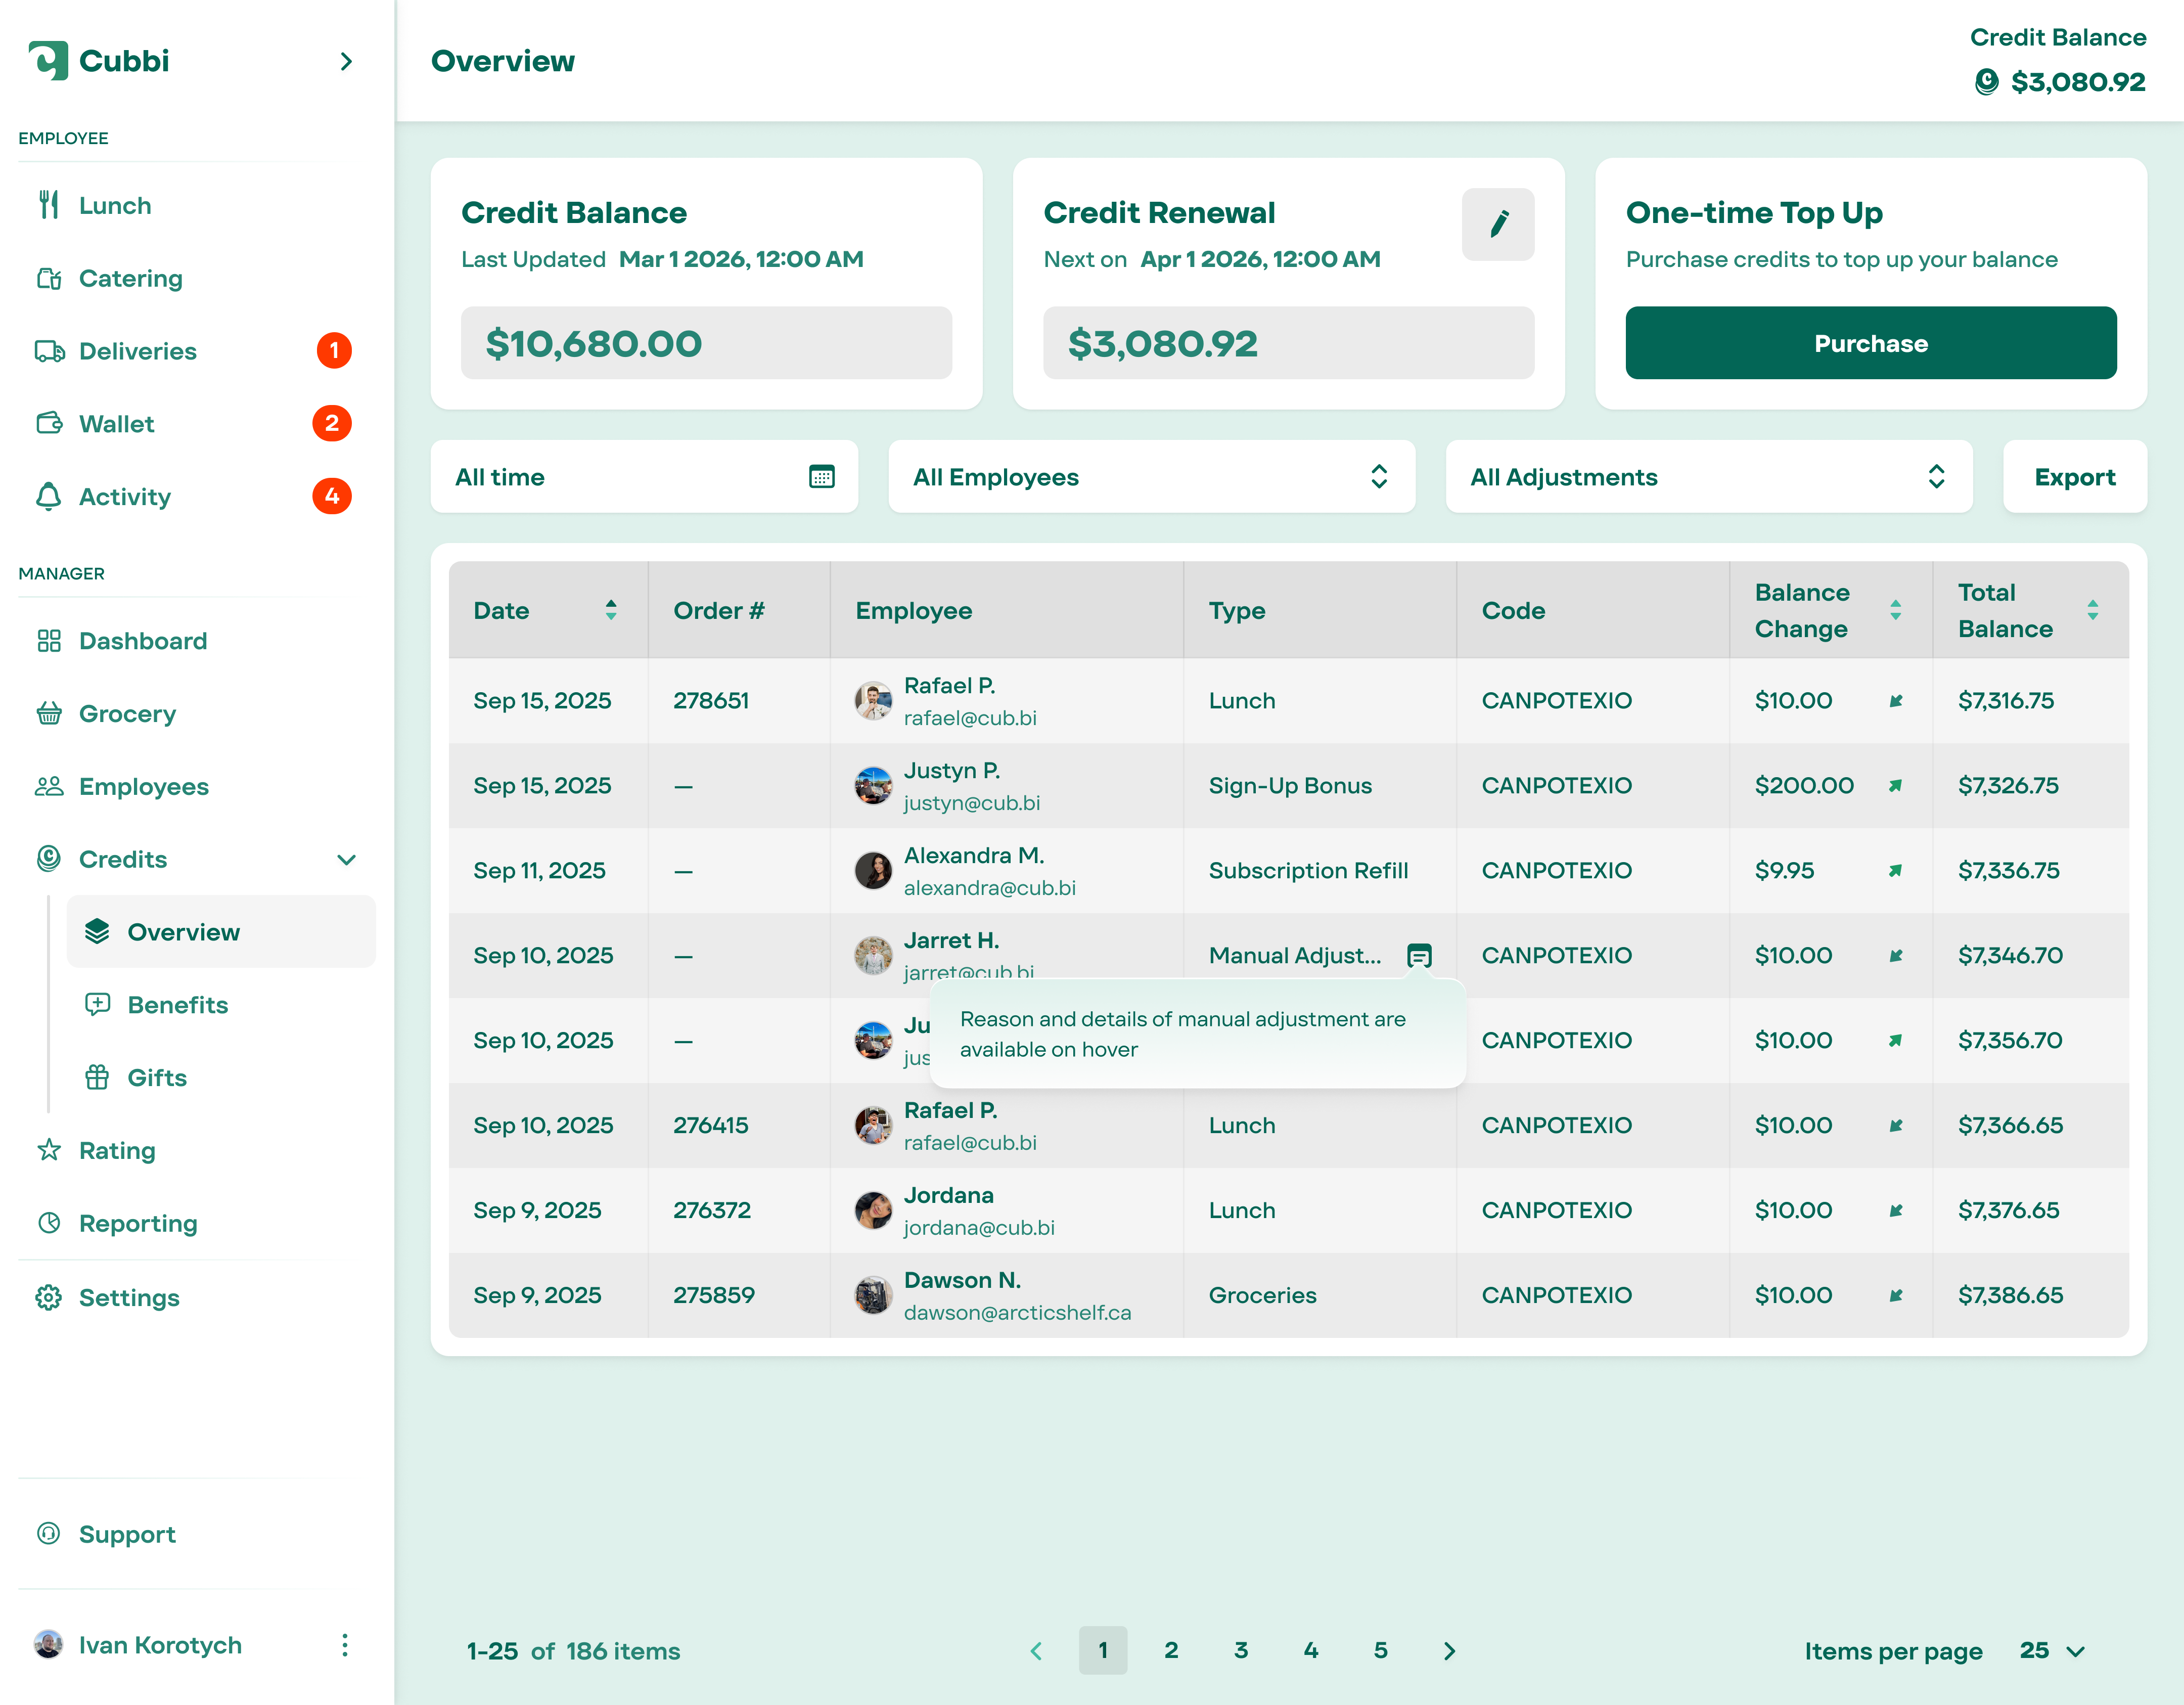The height and width of the screenshot is (1705, 2184).
Task: Click order number 276415
Action: pos(711,1125)
